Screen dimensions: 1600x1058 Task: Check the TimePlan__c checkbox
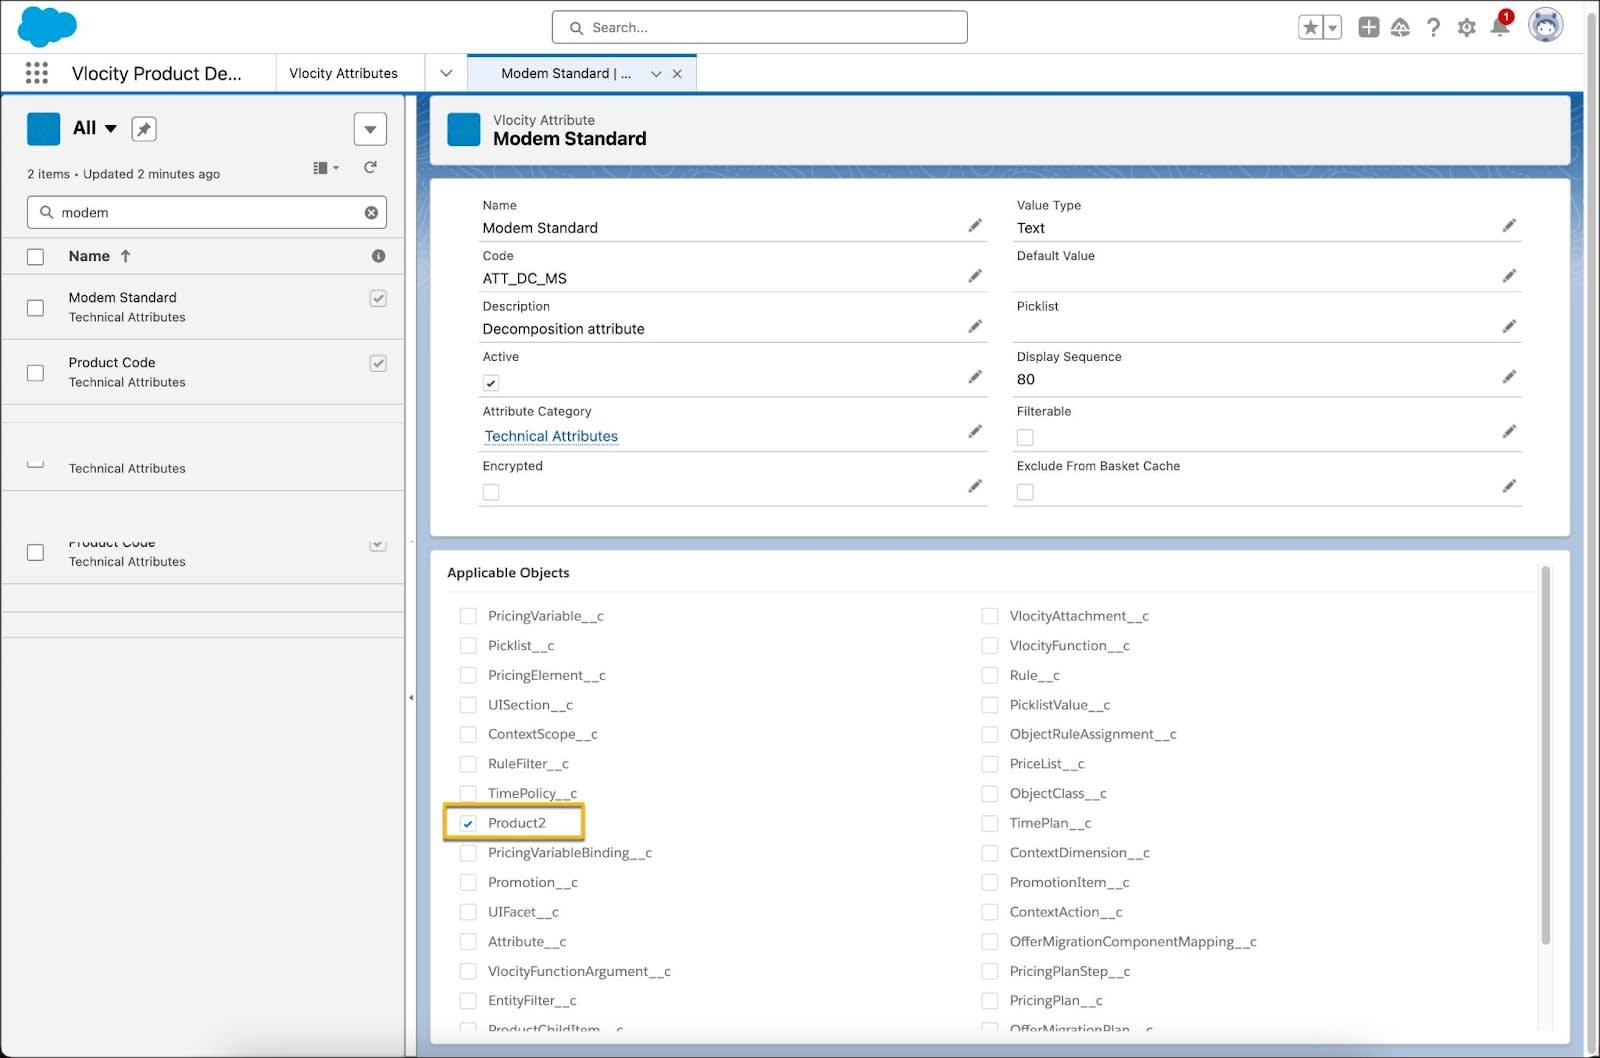(x=990, y=824)
